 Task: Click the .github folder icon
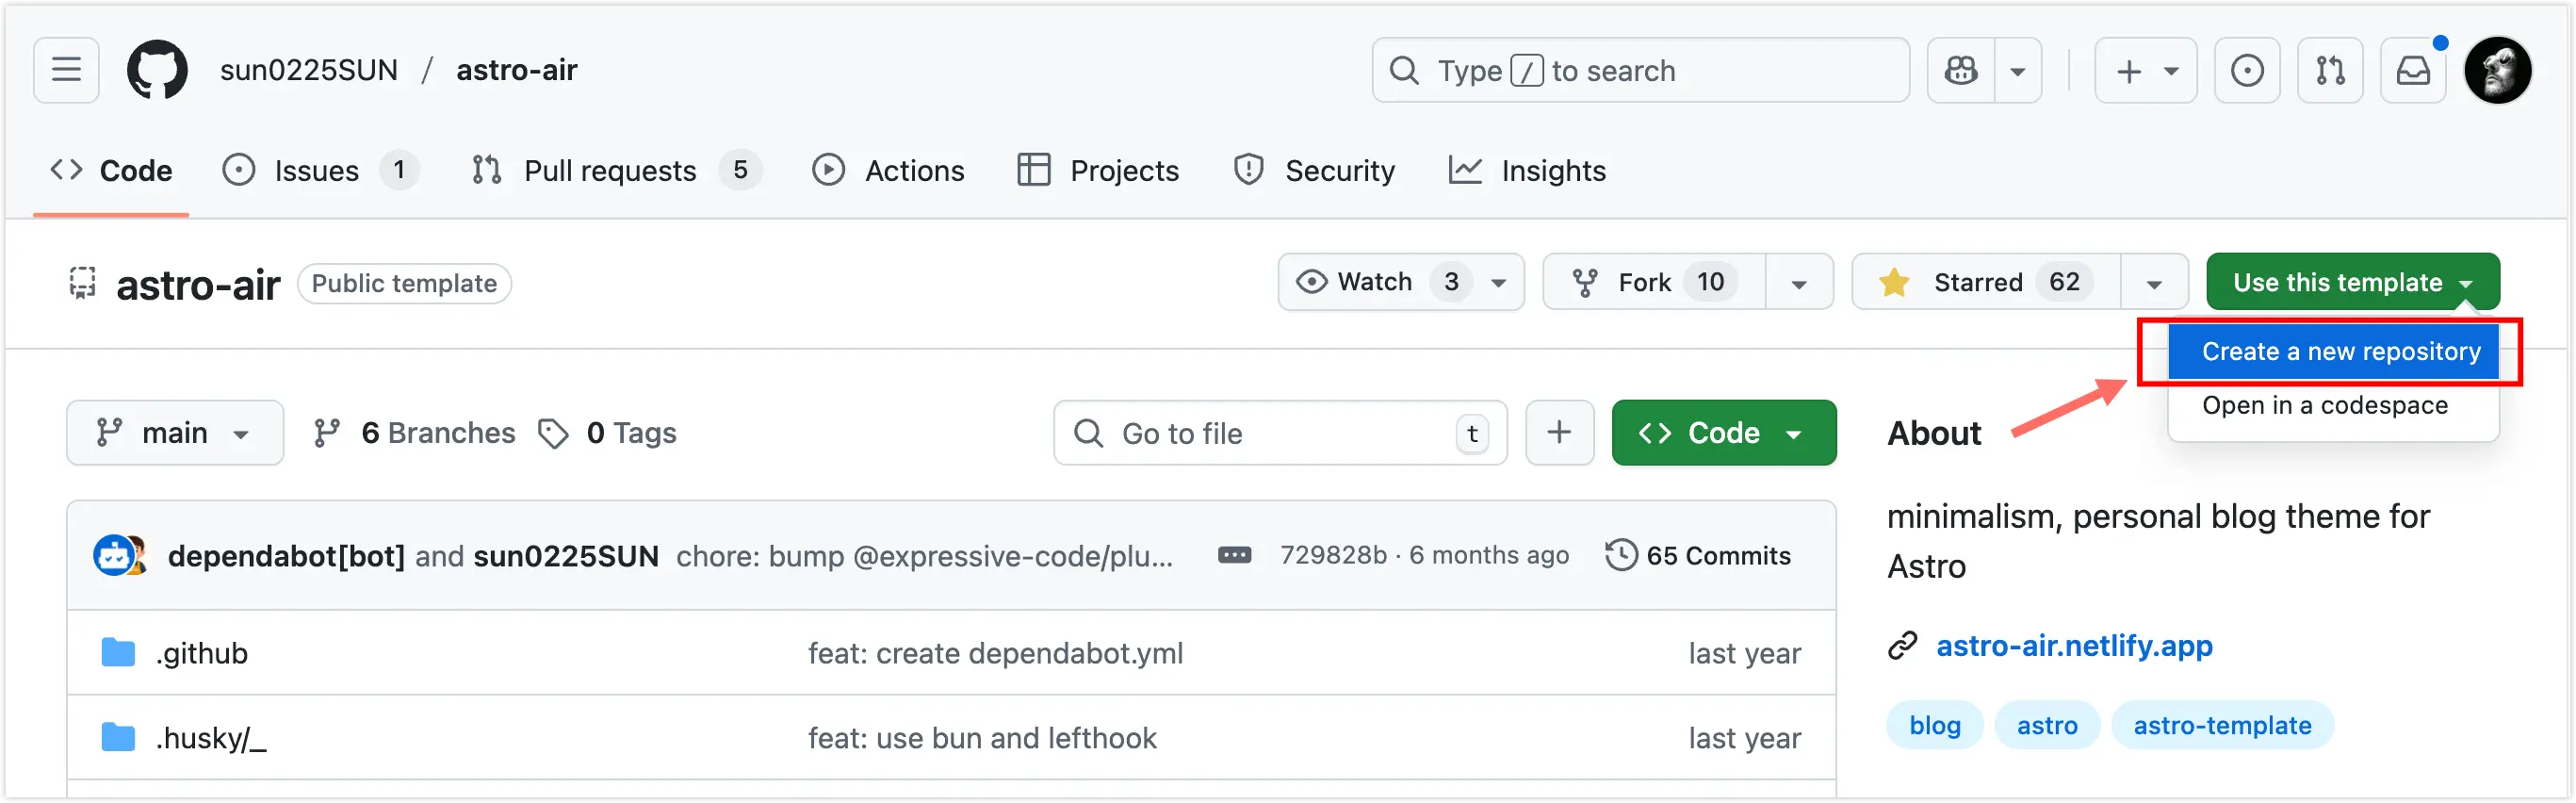[118, 652]
